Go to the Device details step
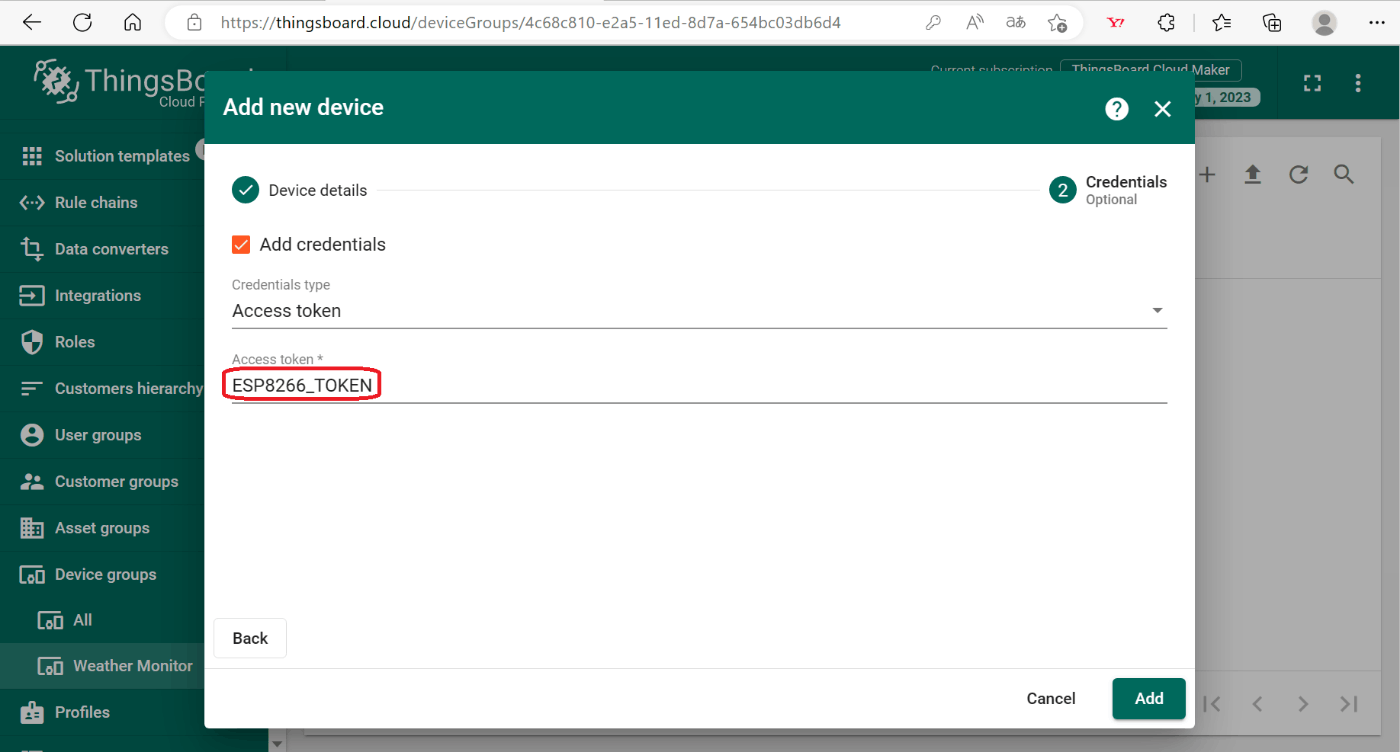The height and width of the screenshot is (752, 1400). 300,190
